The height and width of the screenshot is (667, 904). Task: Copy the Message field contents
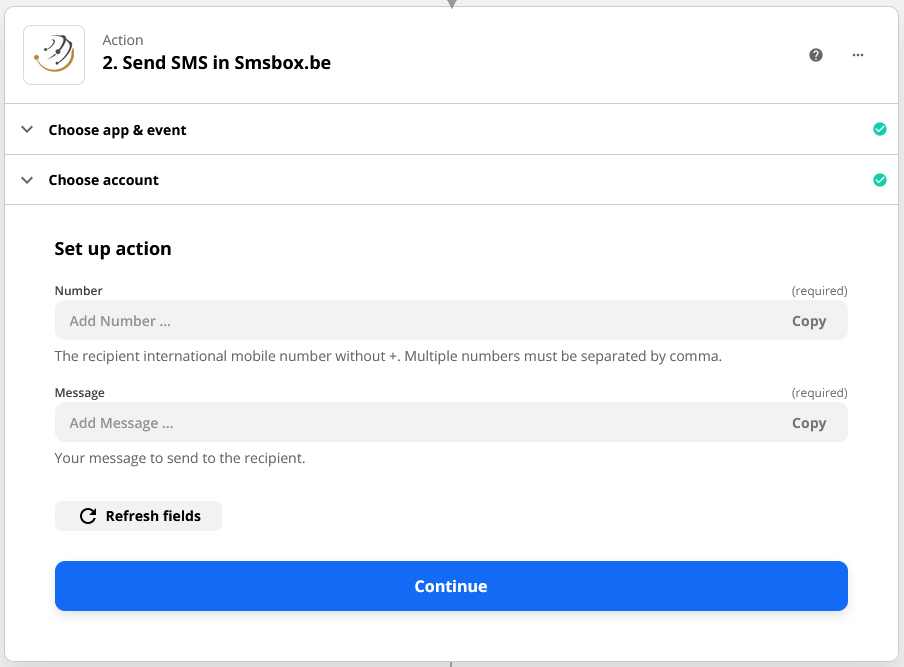pyautogui.click(x=809, y=423)
